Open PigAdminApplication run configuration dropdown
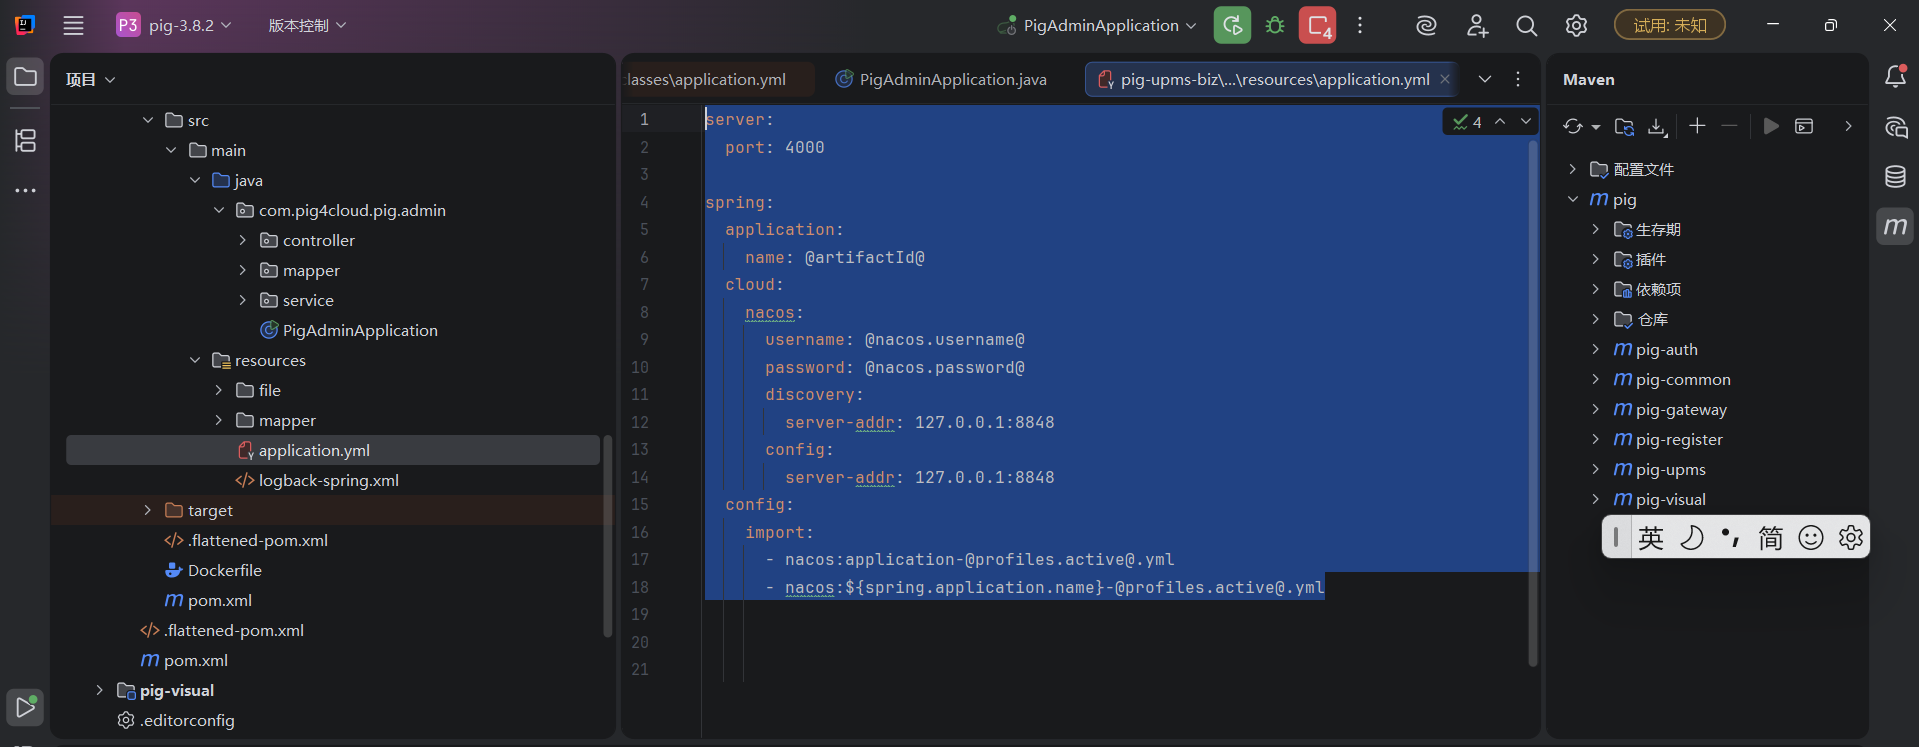Viewport: 1919px width, 747px height. [1099, 26]
